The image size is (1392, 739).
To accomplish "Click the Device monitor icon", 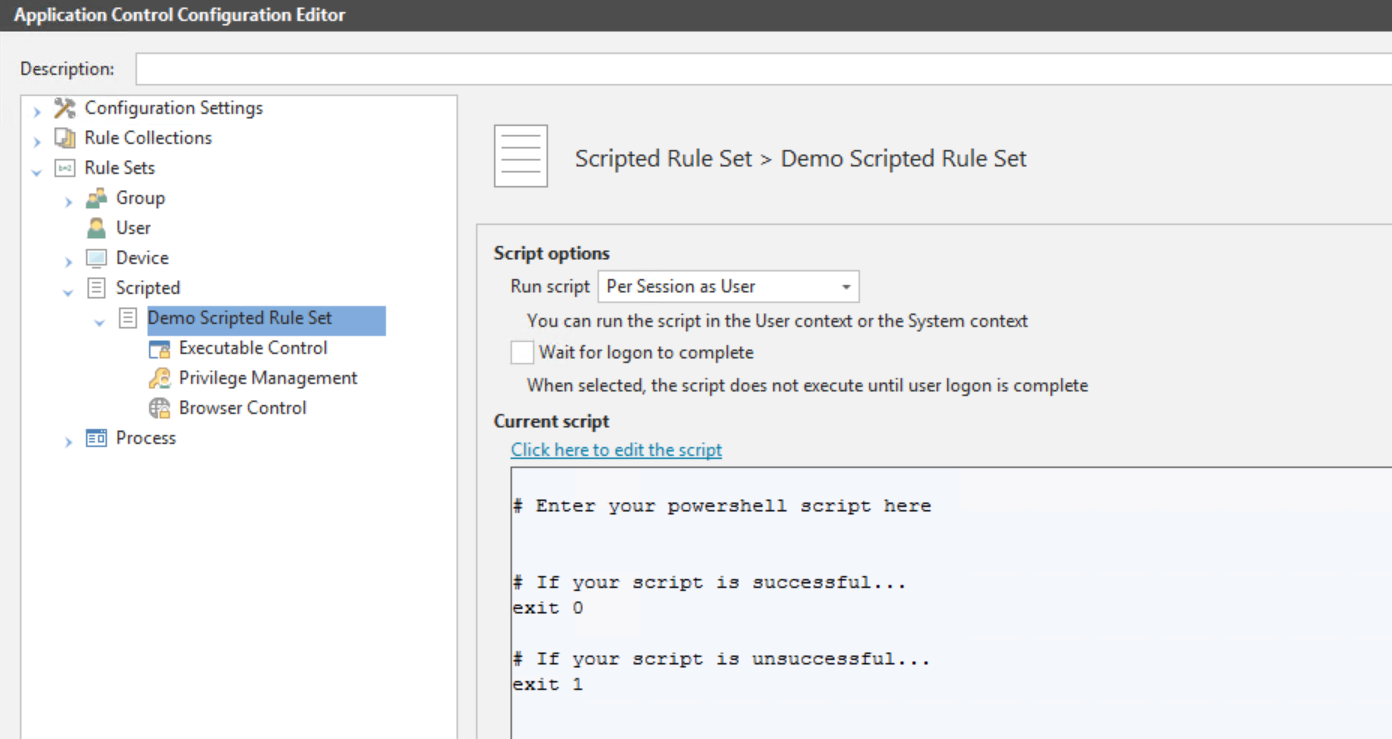I will 97,258.
